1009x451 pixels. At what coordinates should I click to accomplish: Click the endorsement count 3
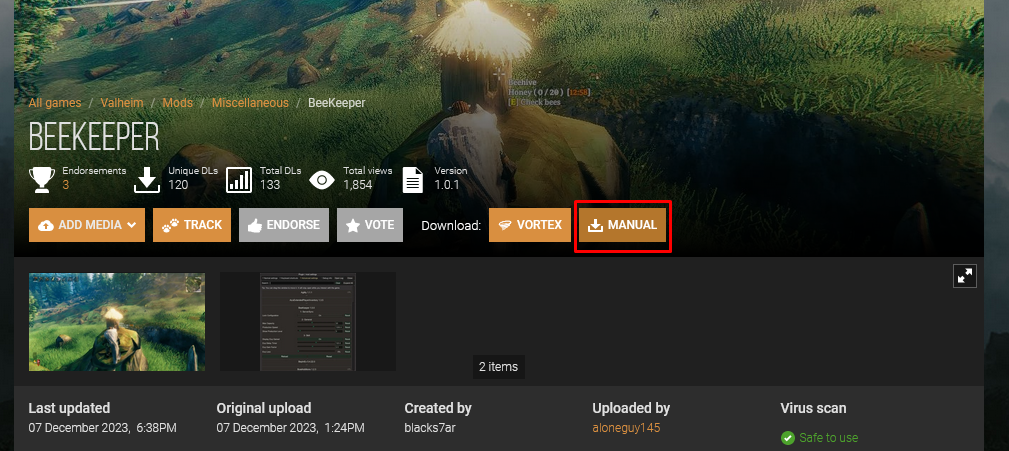pyautogui.click(x=66, y=185)
